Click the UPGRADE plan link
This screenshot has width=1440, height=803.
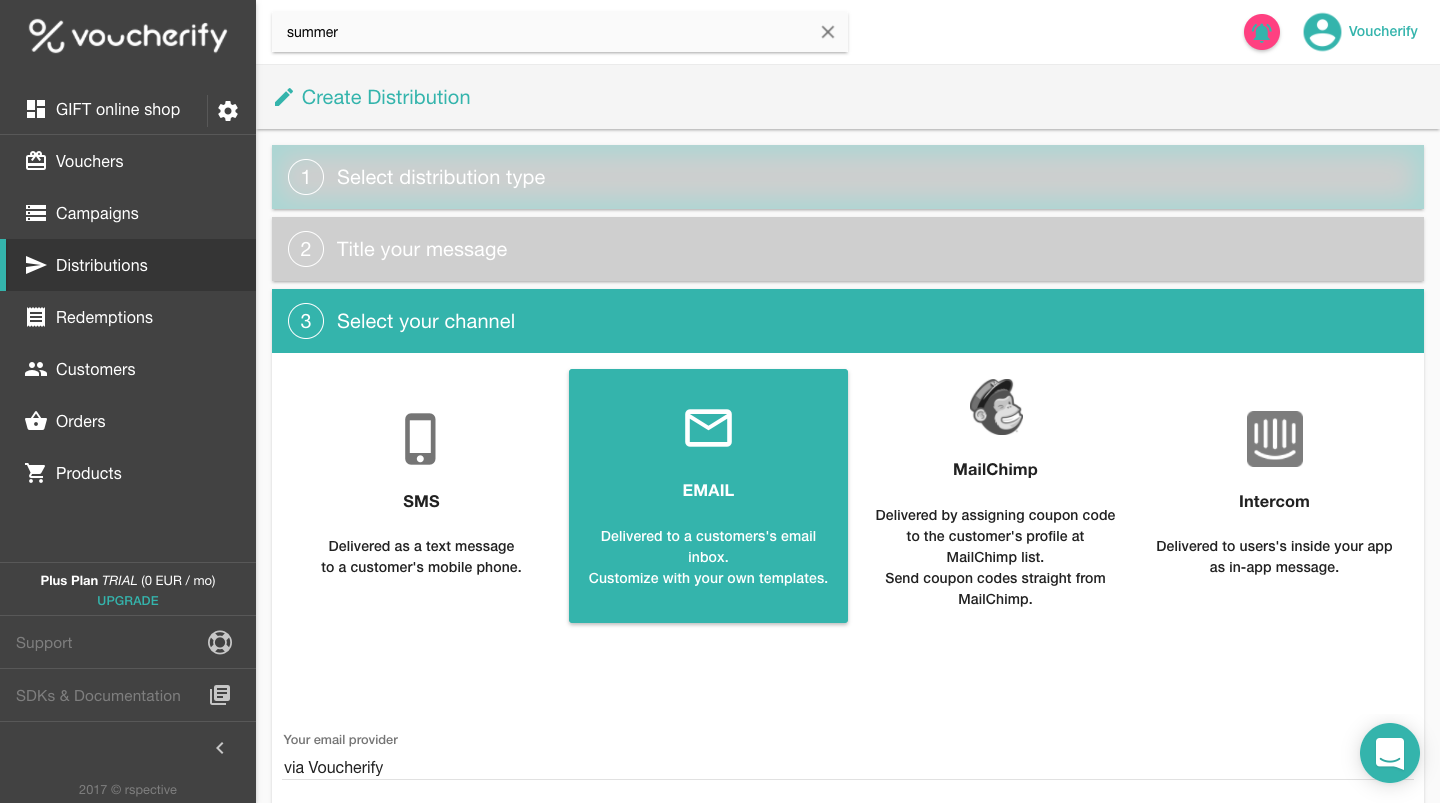point(128,601)
